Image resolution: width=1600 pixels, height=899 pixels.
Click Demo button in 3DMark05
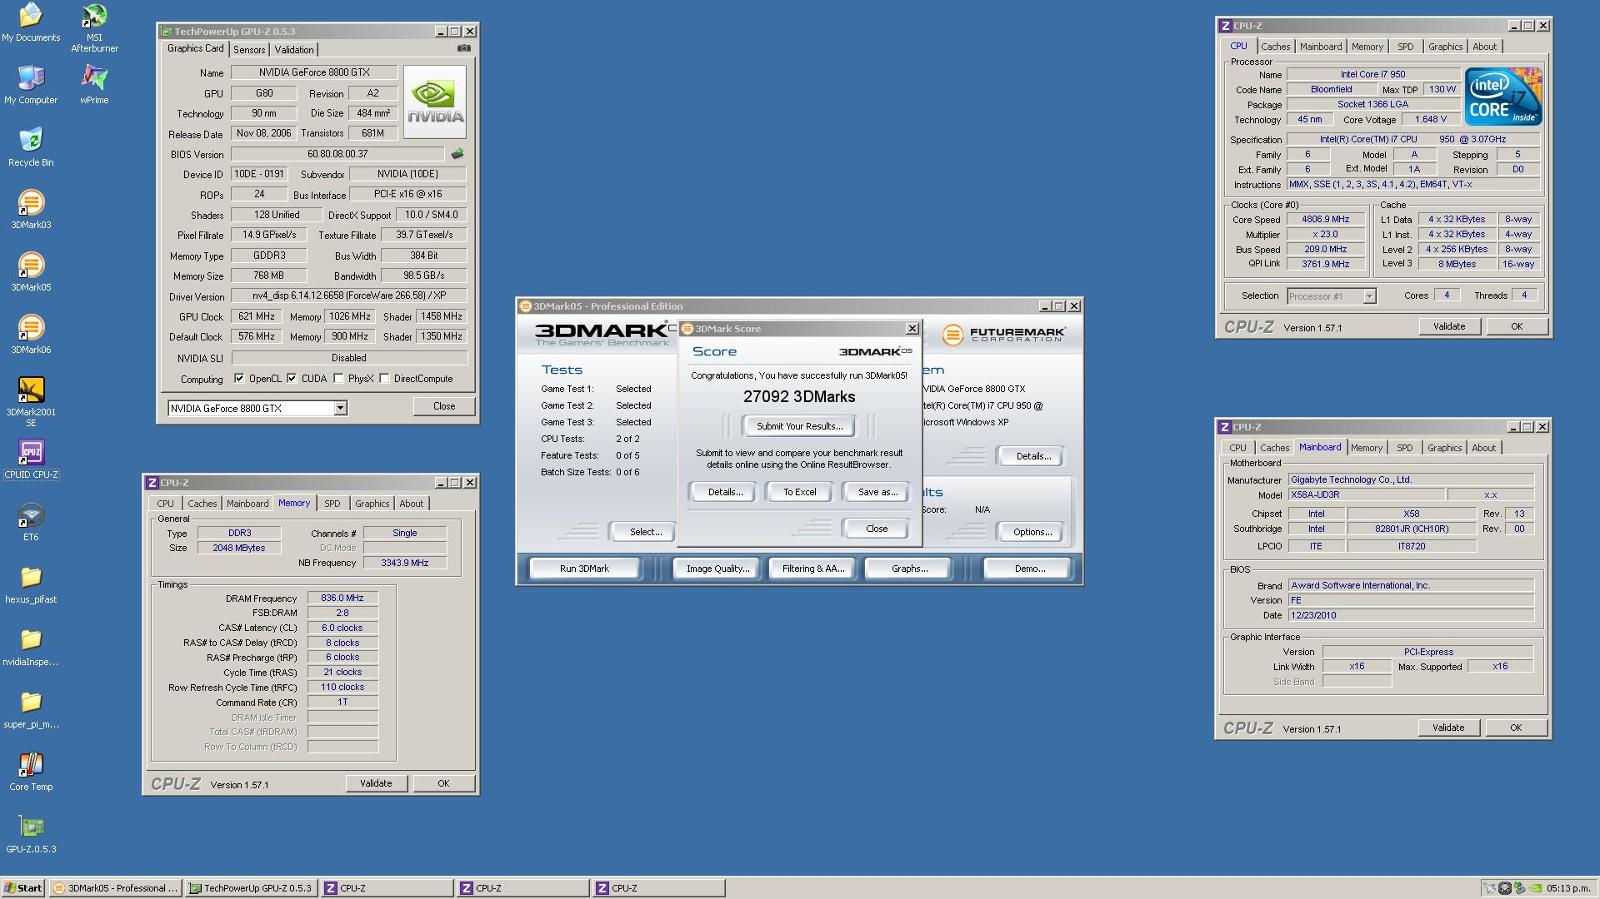pos(1029,568)
